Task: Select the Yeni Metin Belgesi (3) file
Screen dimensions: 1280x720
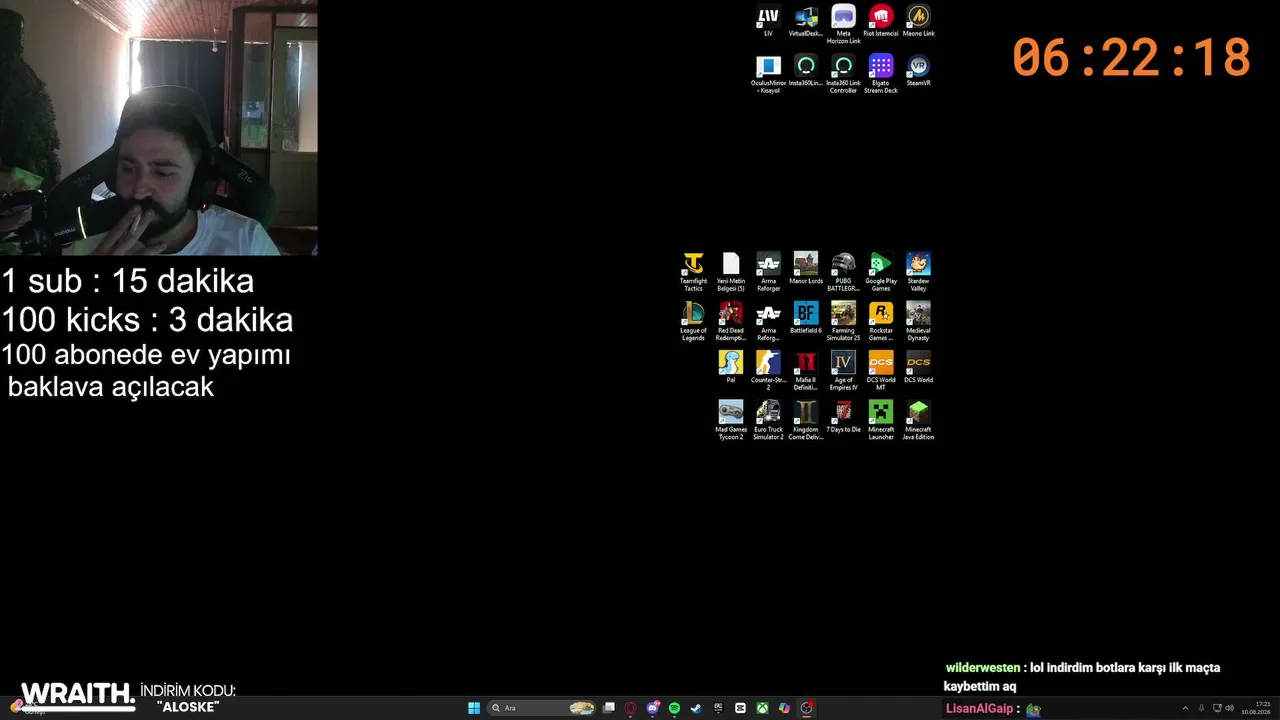Action: coord(731,272)
